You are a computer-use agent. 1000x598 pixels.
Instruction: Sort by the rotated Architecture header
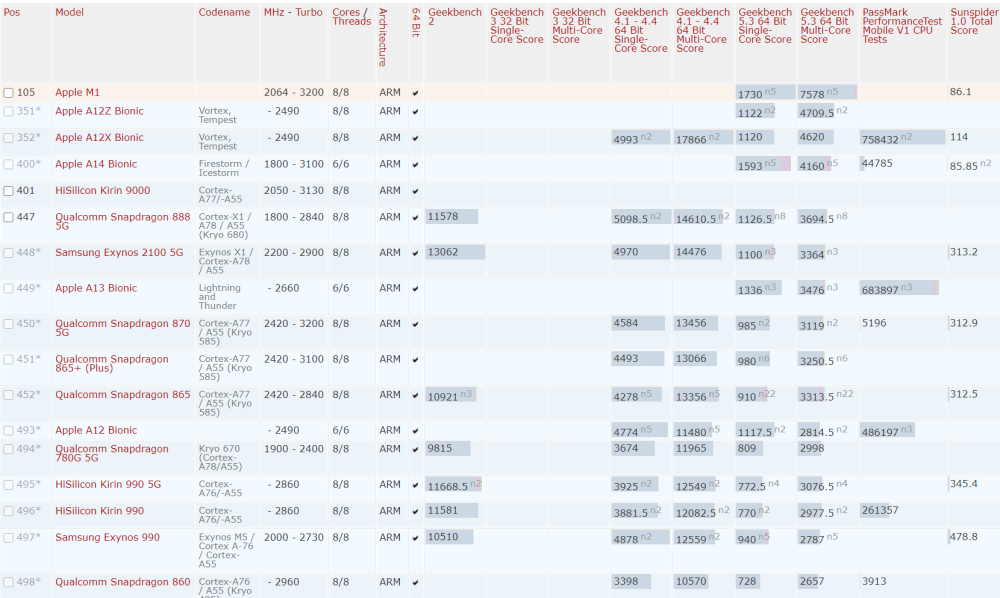383,37
